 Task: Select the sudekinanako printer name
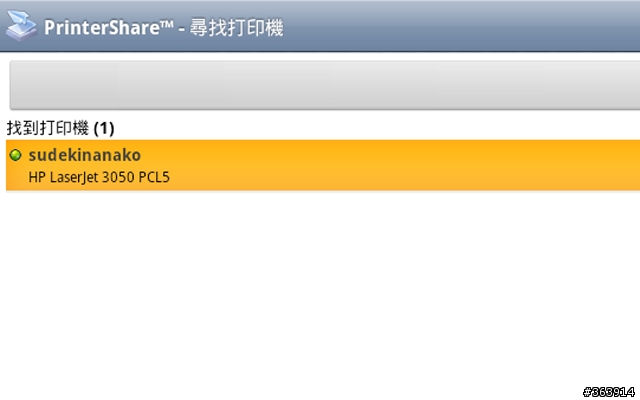85,155
